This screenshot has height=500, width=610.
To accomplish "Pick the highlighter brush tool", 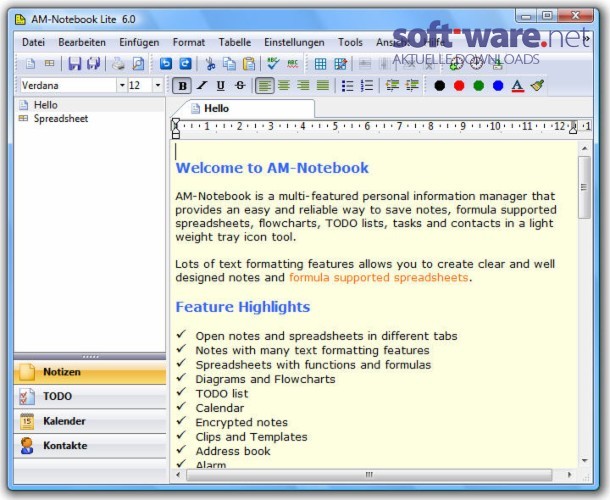I will [x=537, y=86].
